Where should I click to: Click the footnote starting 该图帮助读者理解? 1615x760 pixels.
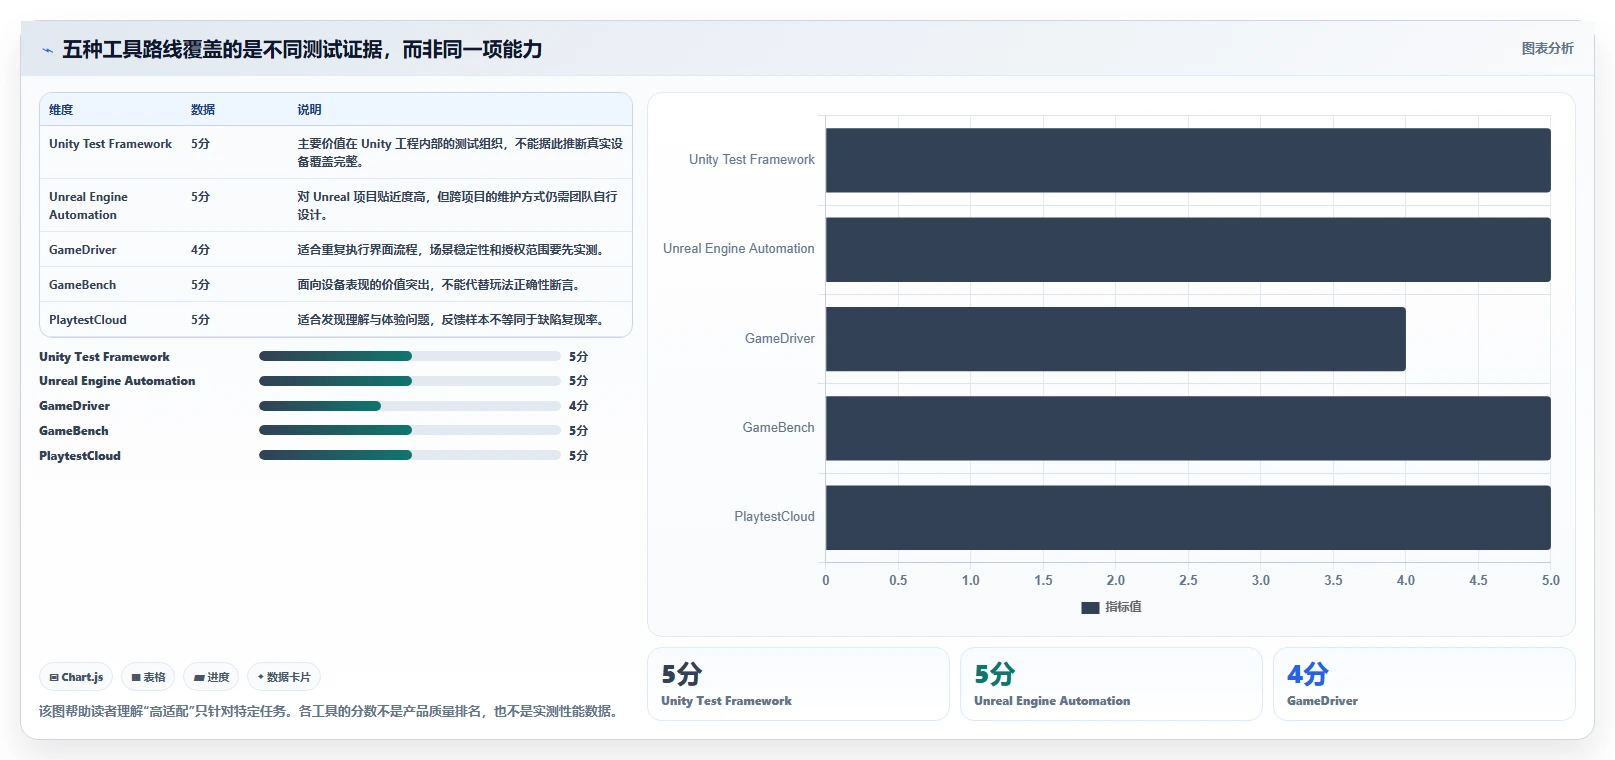coord(330,712)
